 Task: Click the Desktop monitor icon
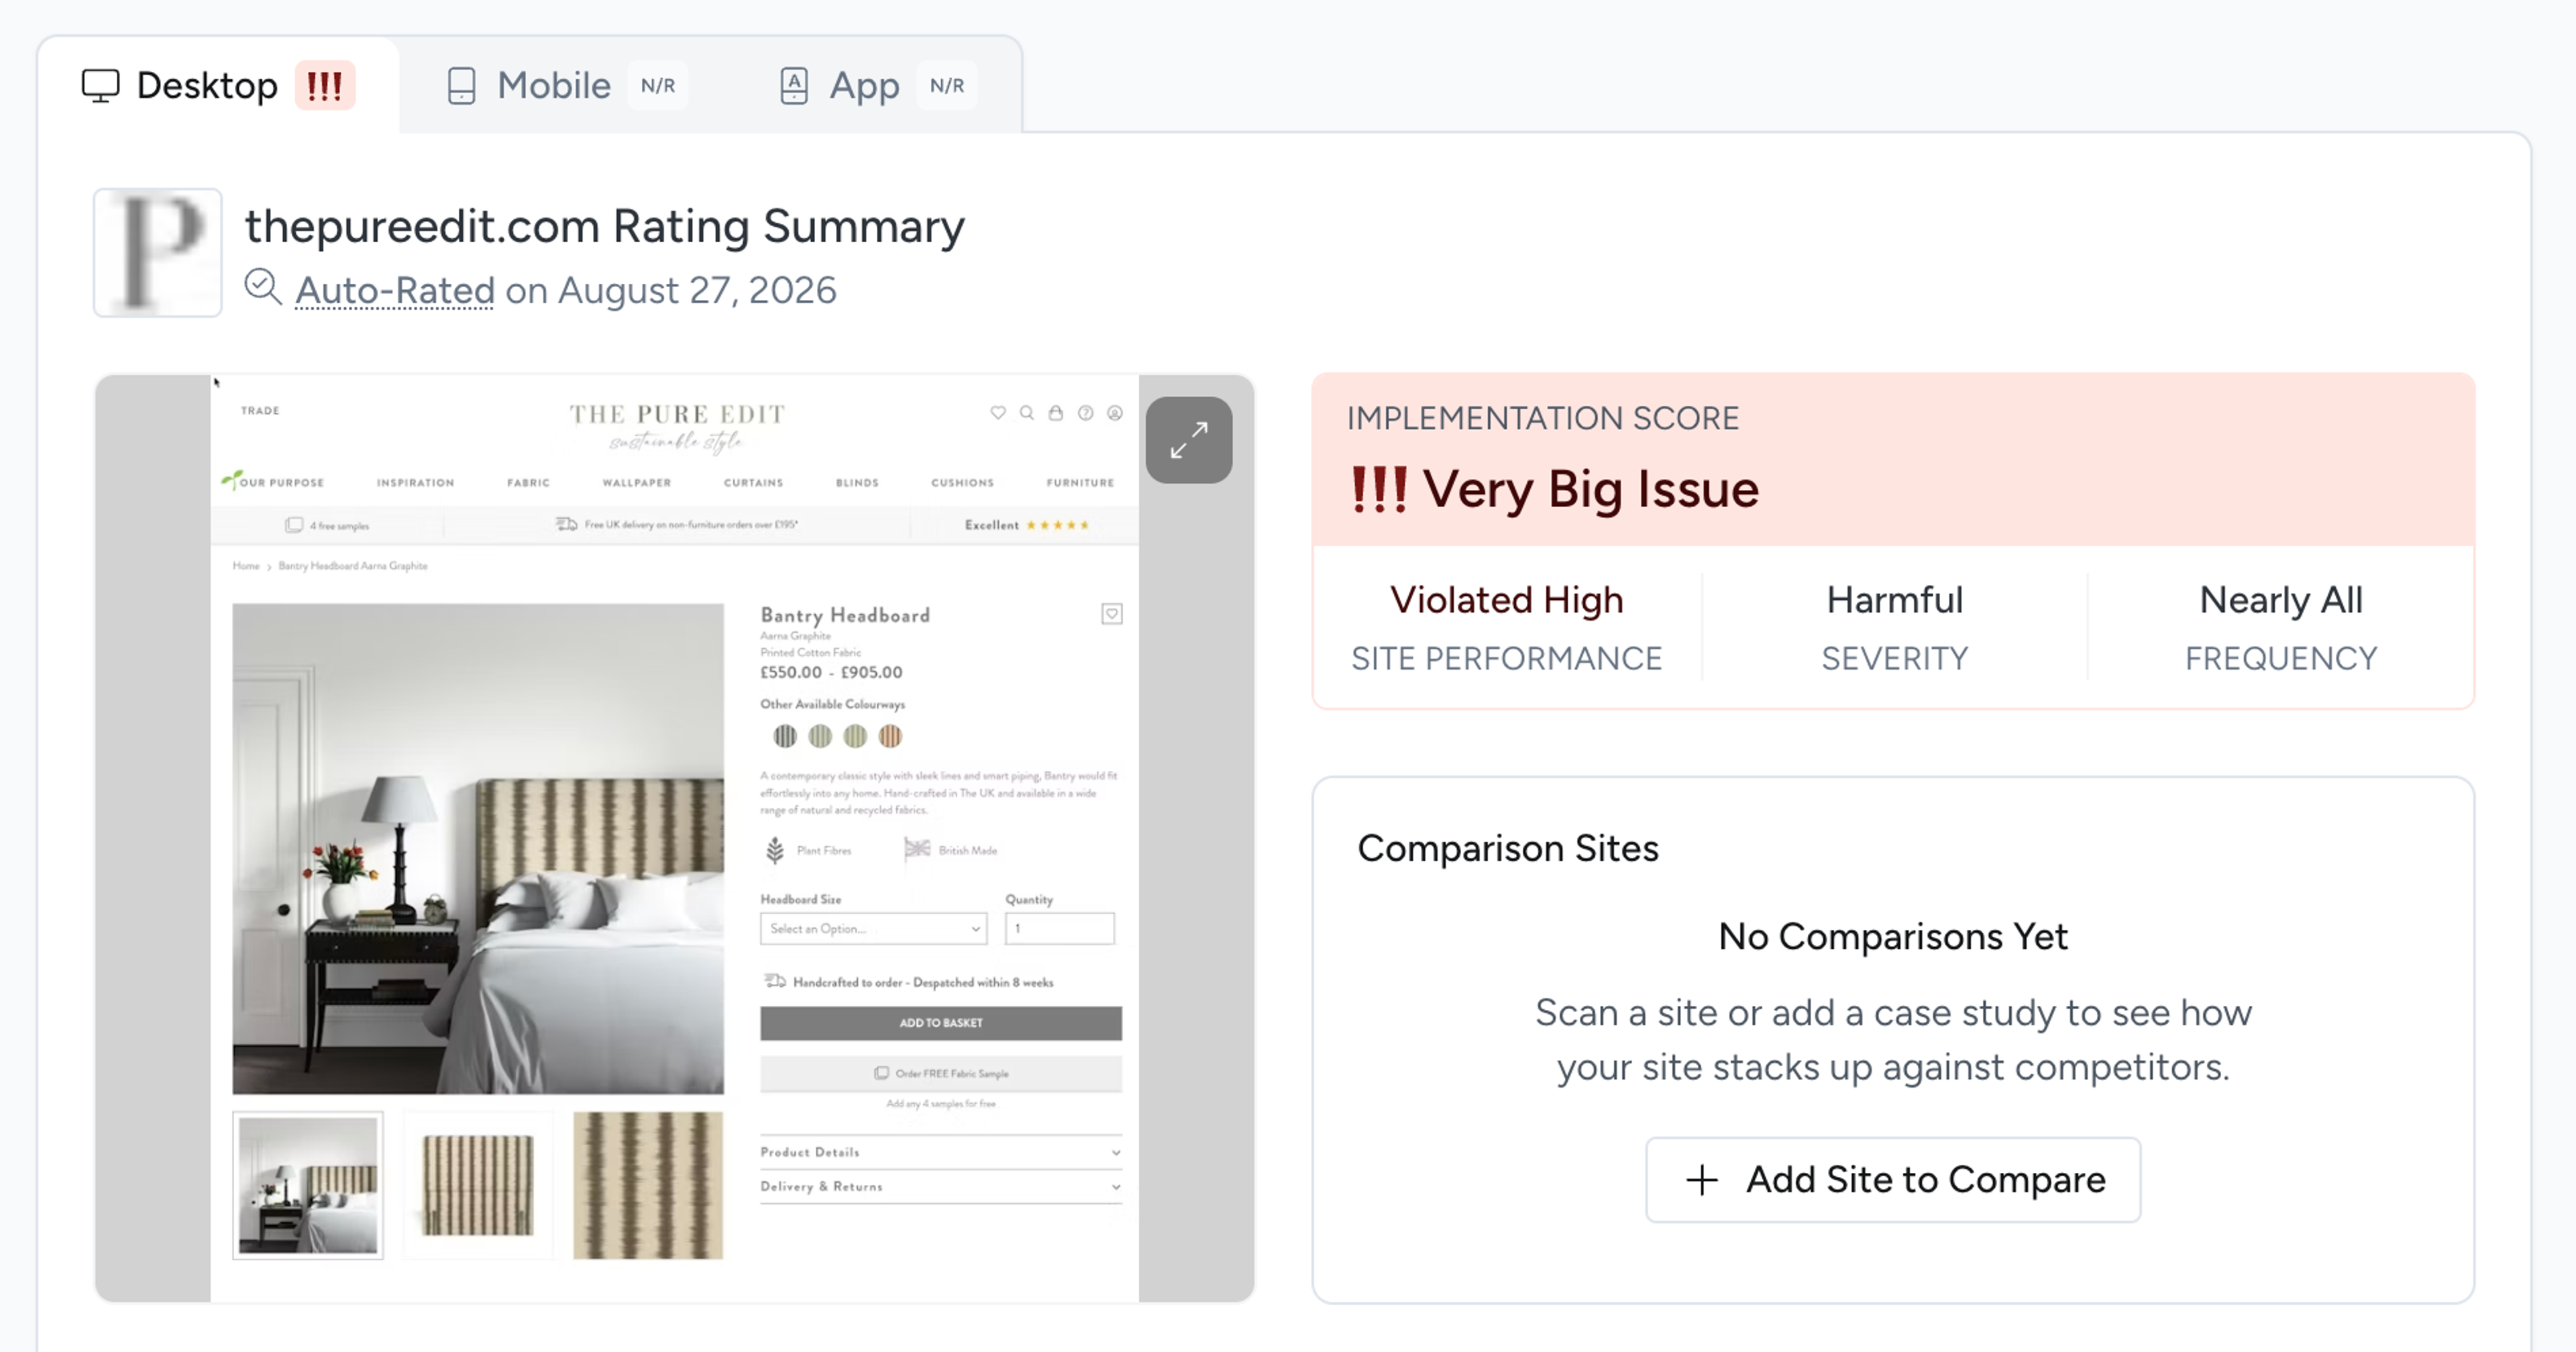click(100, 86)
